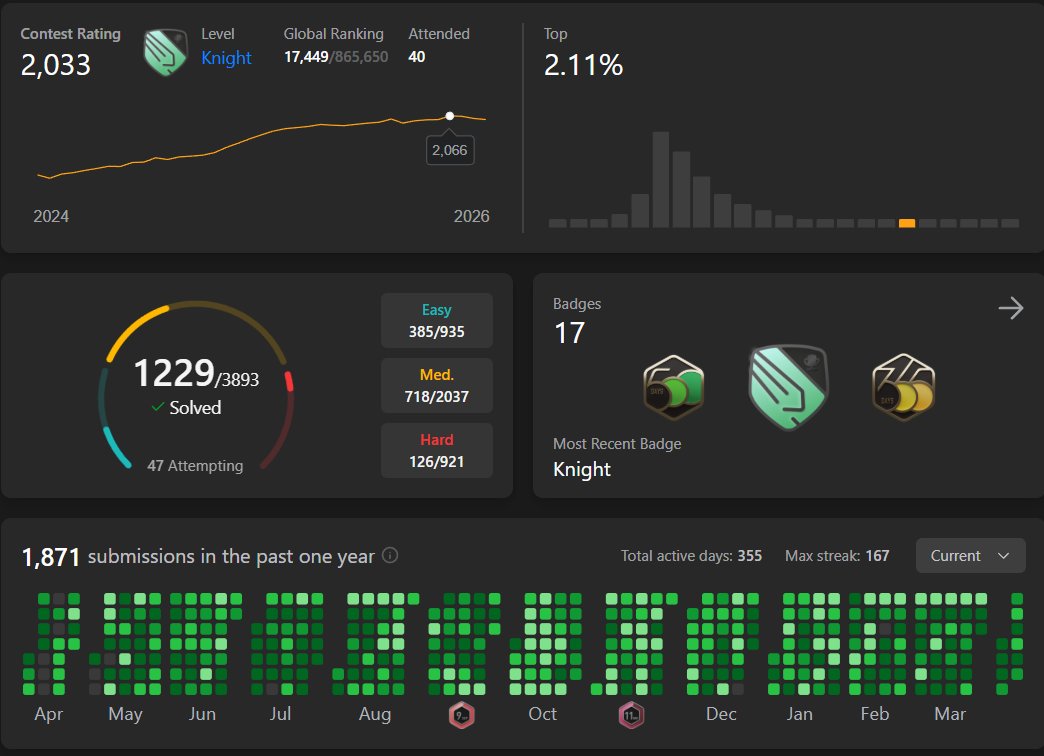Click the Badges count 17
1044x756 pixels.
tap(569, 333)
